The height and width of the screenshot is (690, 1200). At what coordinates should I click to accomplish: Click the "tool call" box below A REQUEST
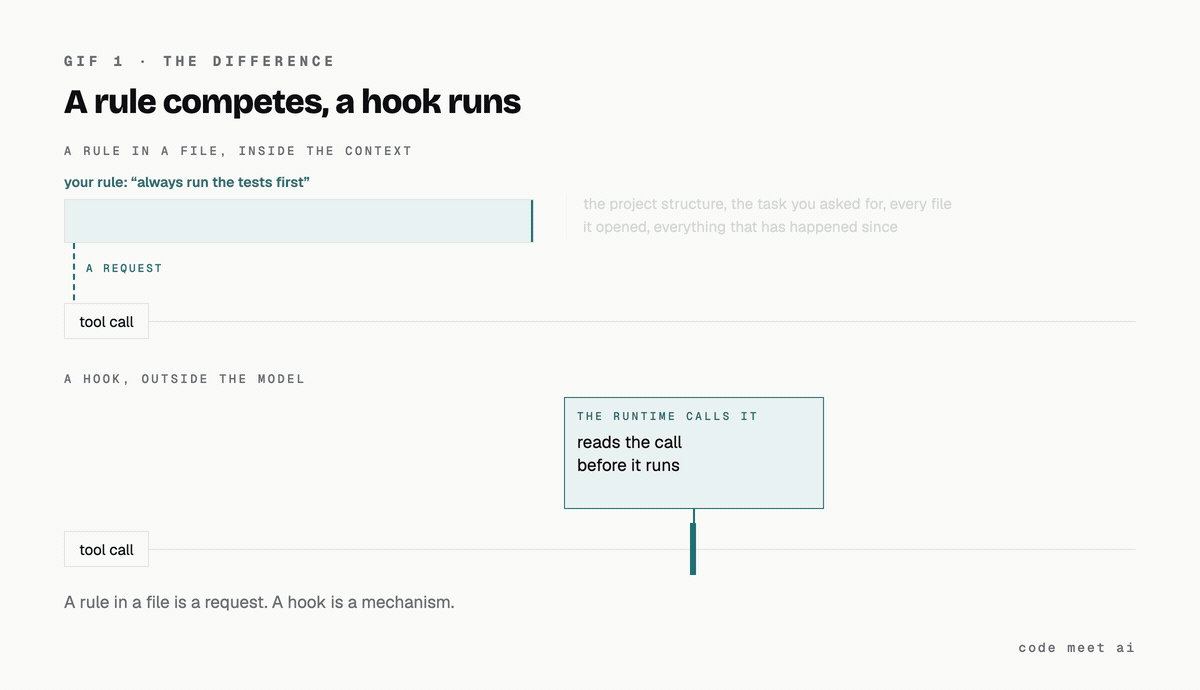click(x=106, y=322)
